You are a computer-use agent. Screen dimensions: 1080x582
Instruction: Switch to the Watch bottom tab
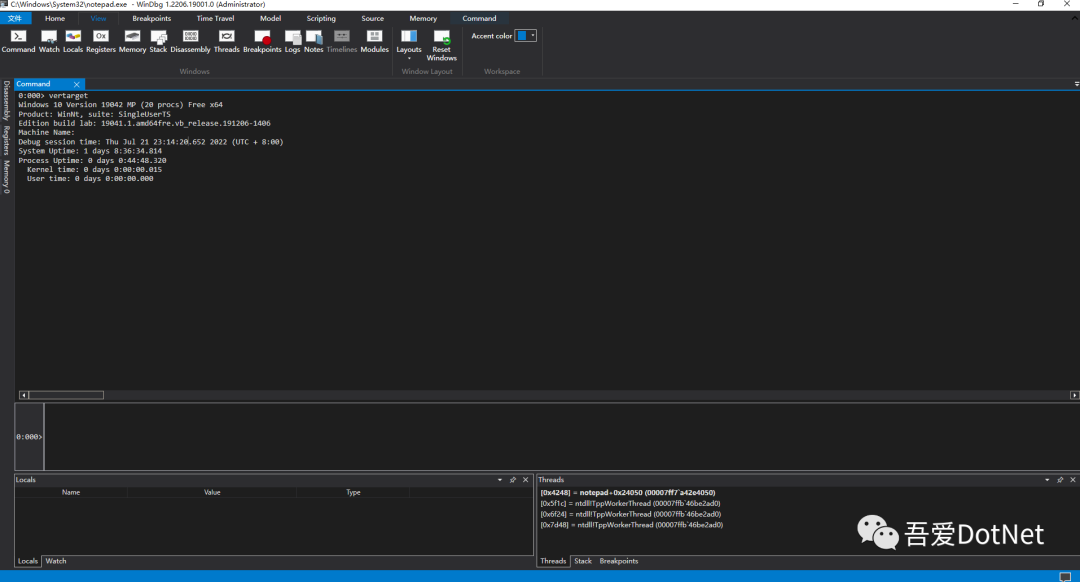(56, 561)
